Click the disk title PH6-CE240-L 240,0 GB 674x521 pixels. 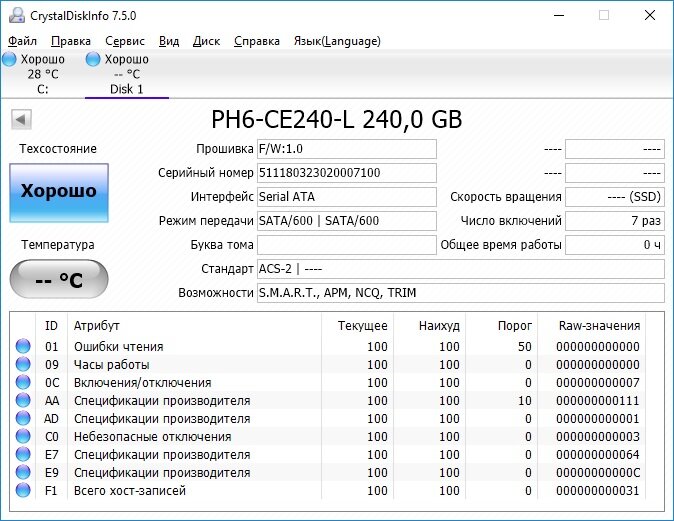(x=337, y=120)
